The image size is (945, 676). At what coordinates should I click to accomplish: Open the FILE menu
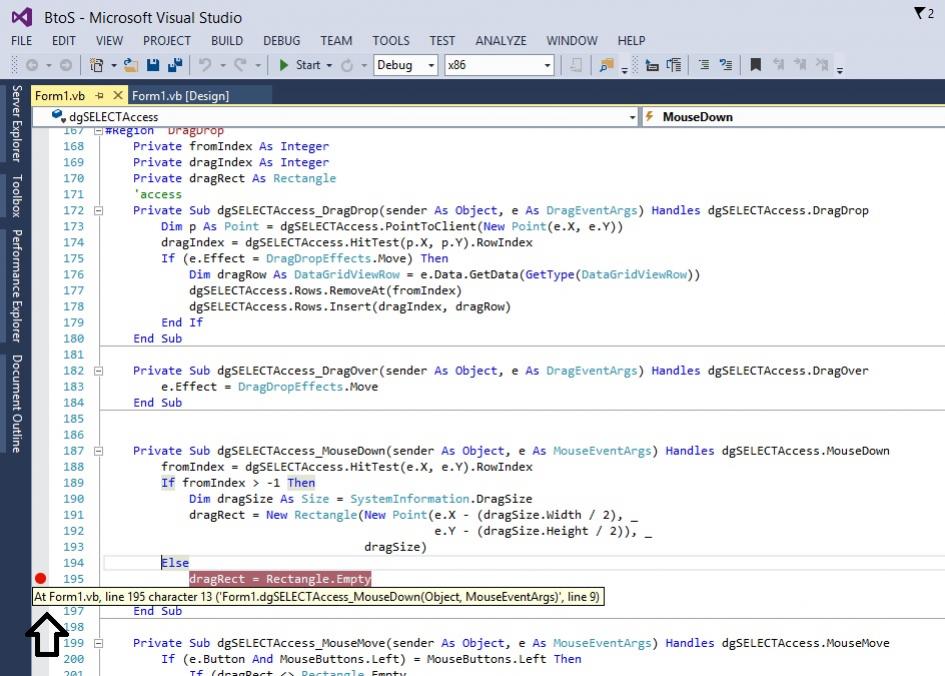pyautogui.click(x=22, y=40)
